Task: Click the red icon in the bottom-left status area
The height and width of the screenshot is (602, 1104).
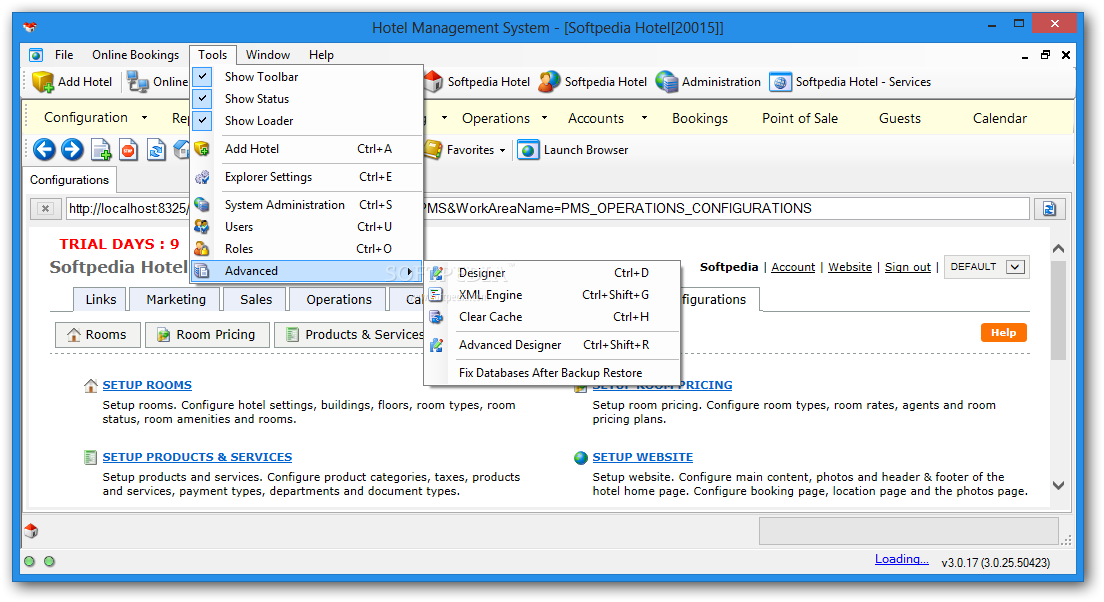Action: point(31,530)
